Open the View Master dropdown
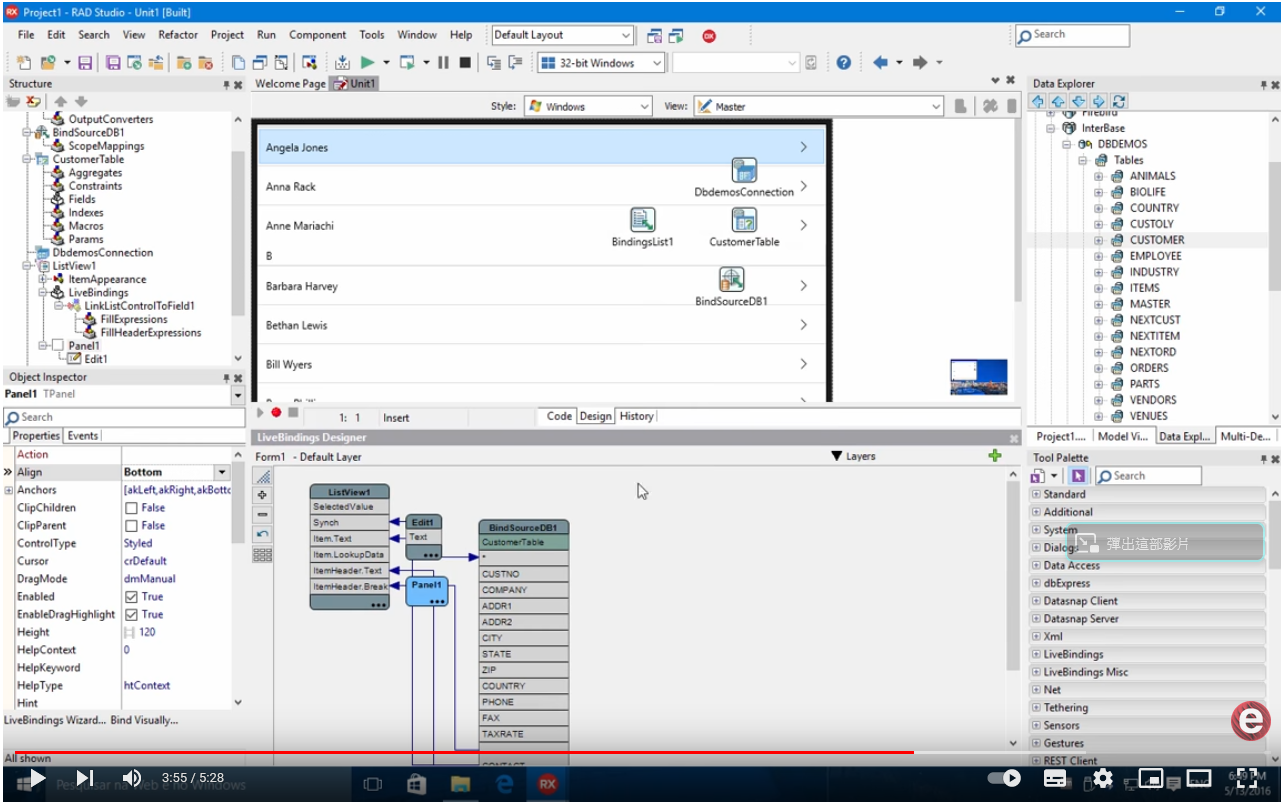The height and width of the screenshot is (804, 1281). [x=936, y=106]
